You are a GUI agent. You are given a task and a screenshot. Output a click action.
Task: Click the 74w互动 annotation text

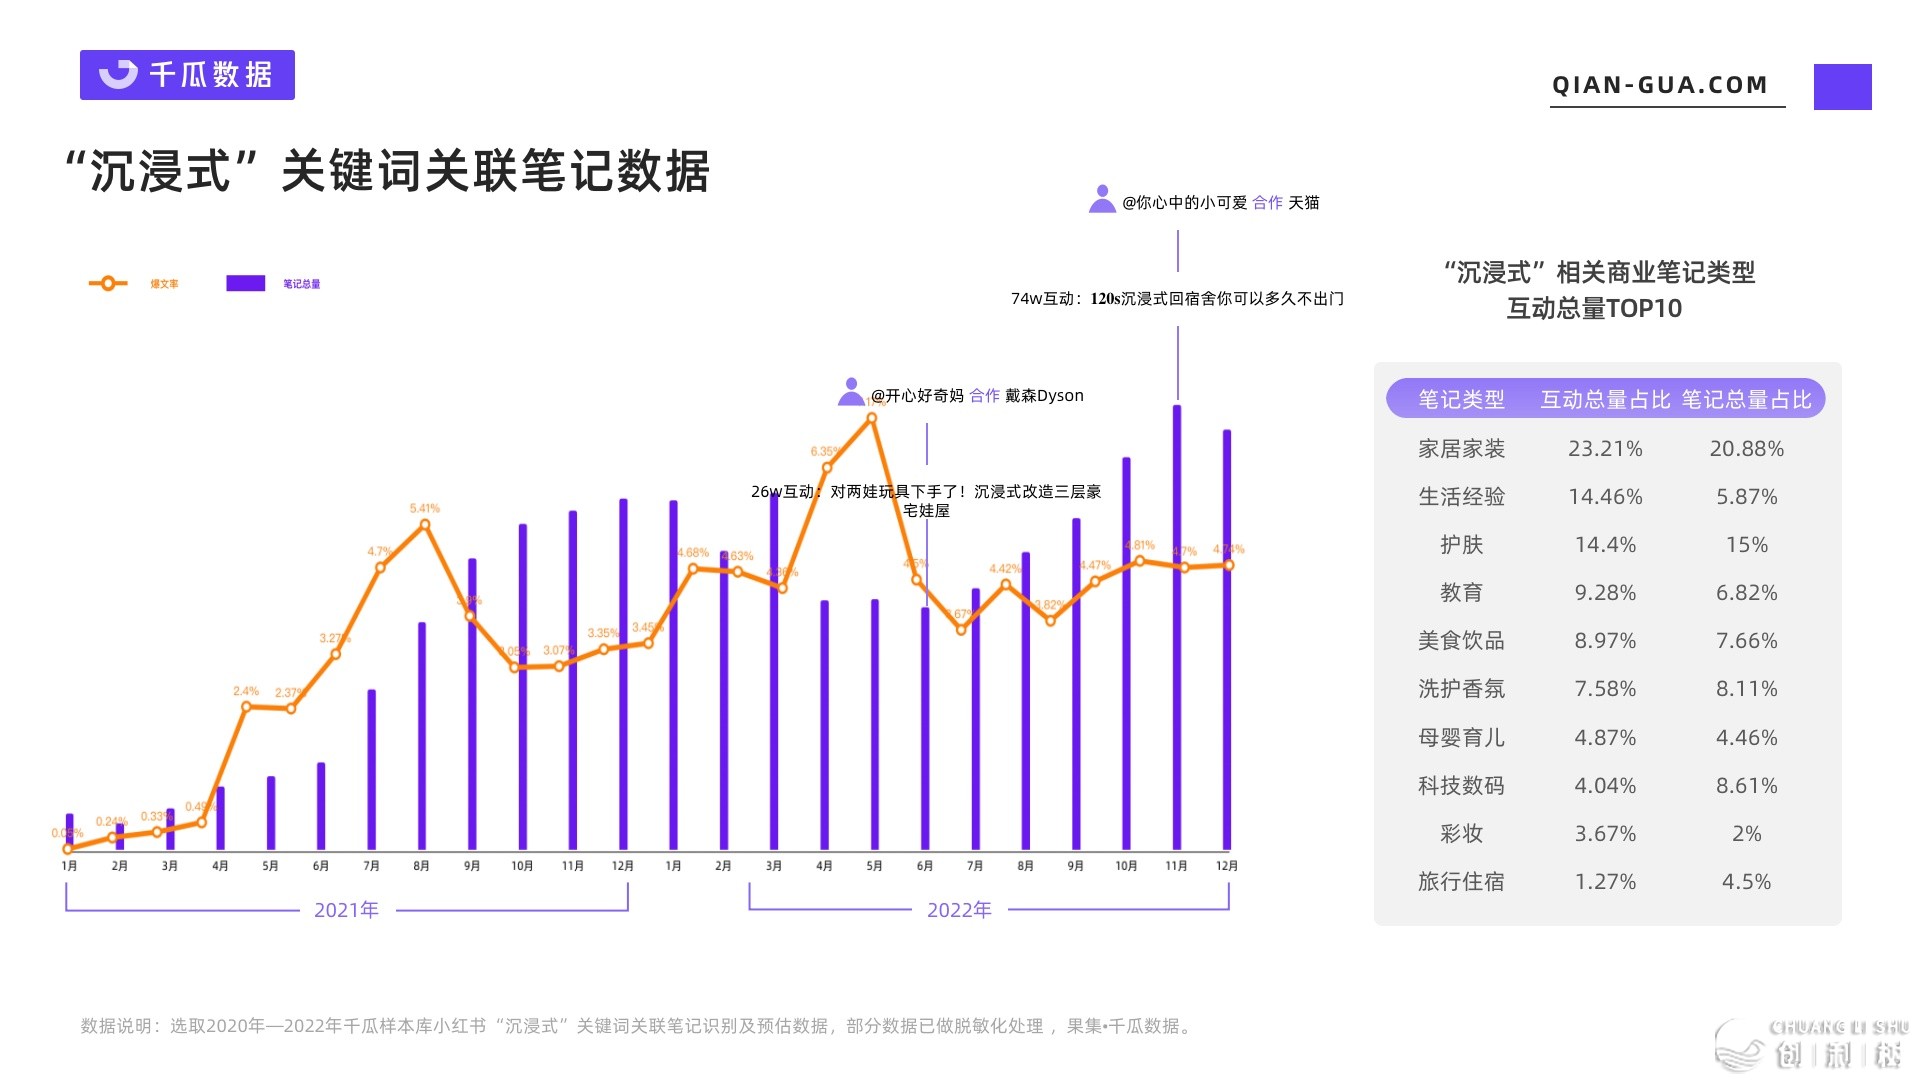[x=1177, y=299]
